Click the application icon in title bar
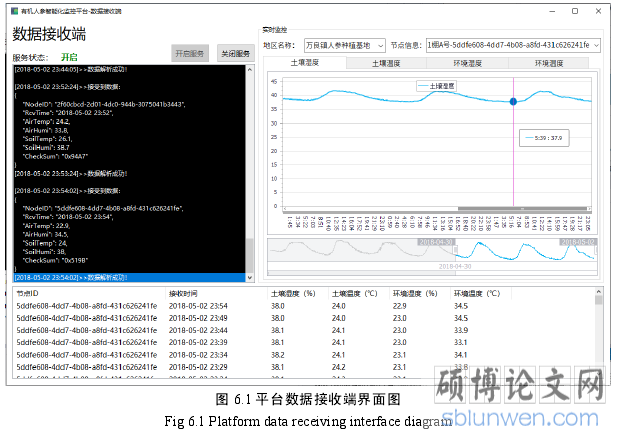Viewport: 623px width, 437px height. point(12,10)
